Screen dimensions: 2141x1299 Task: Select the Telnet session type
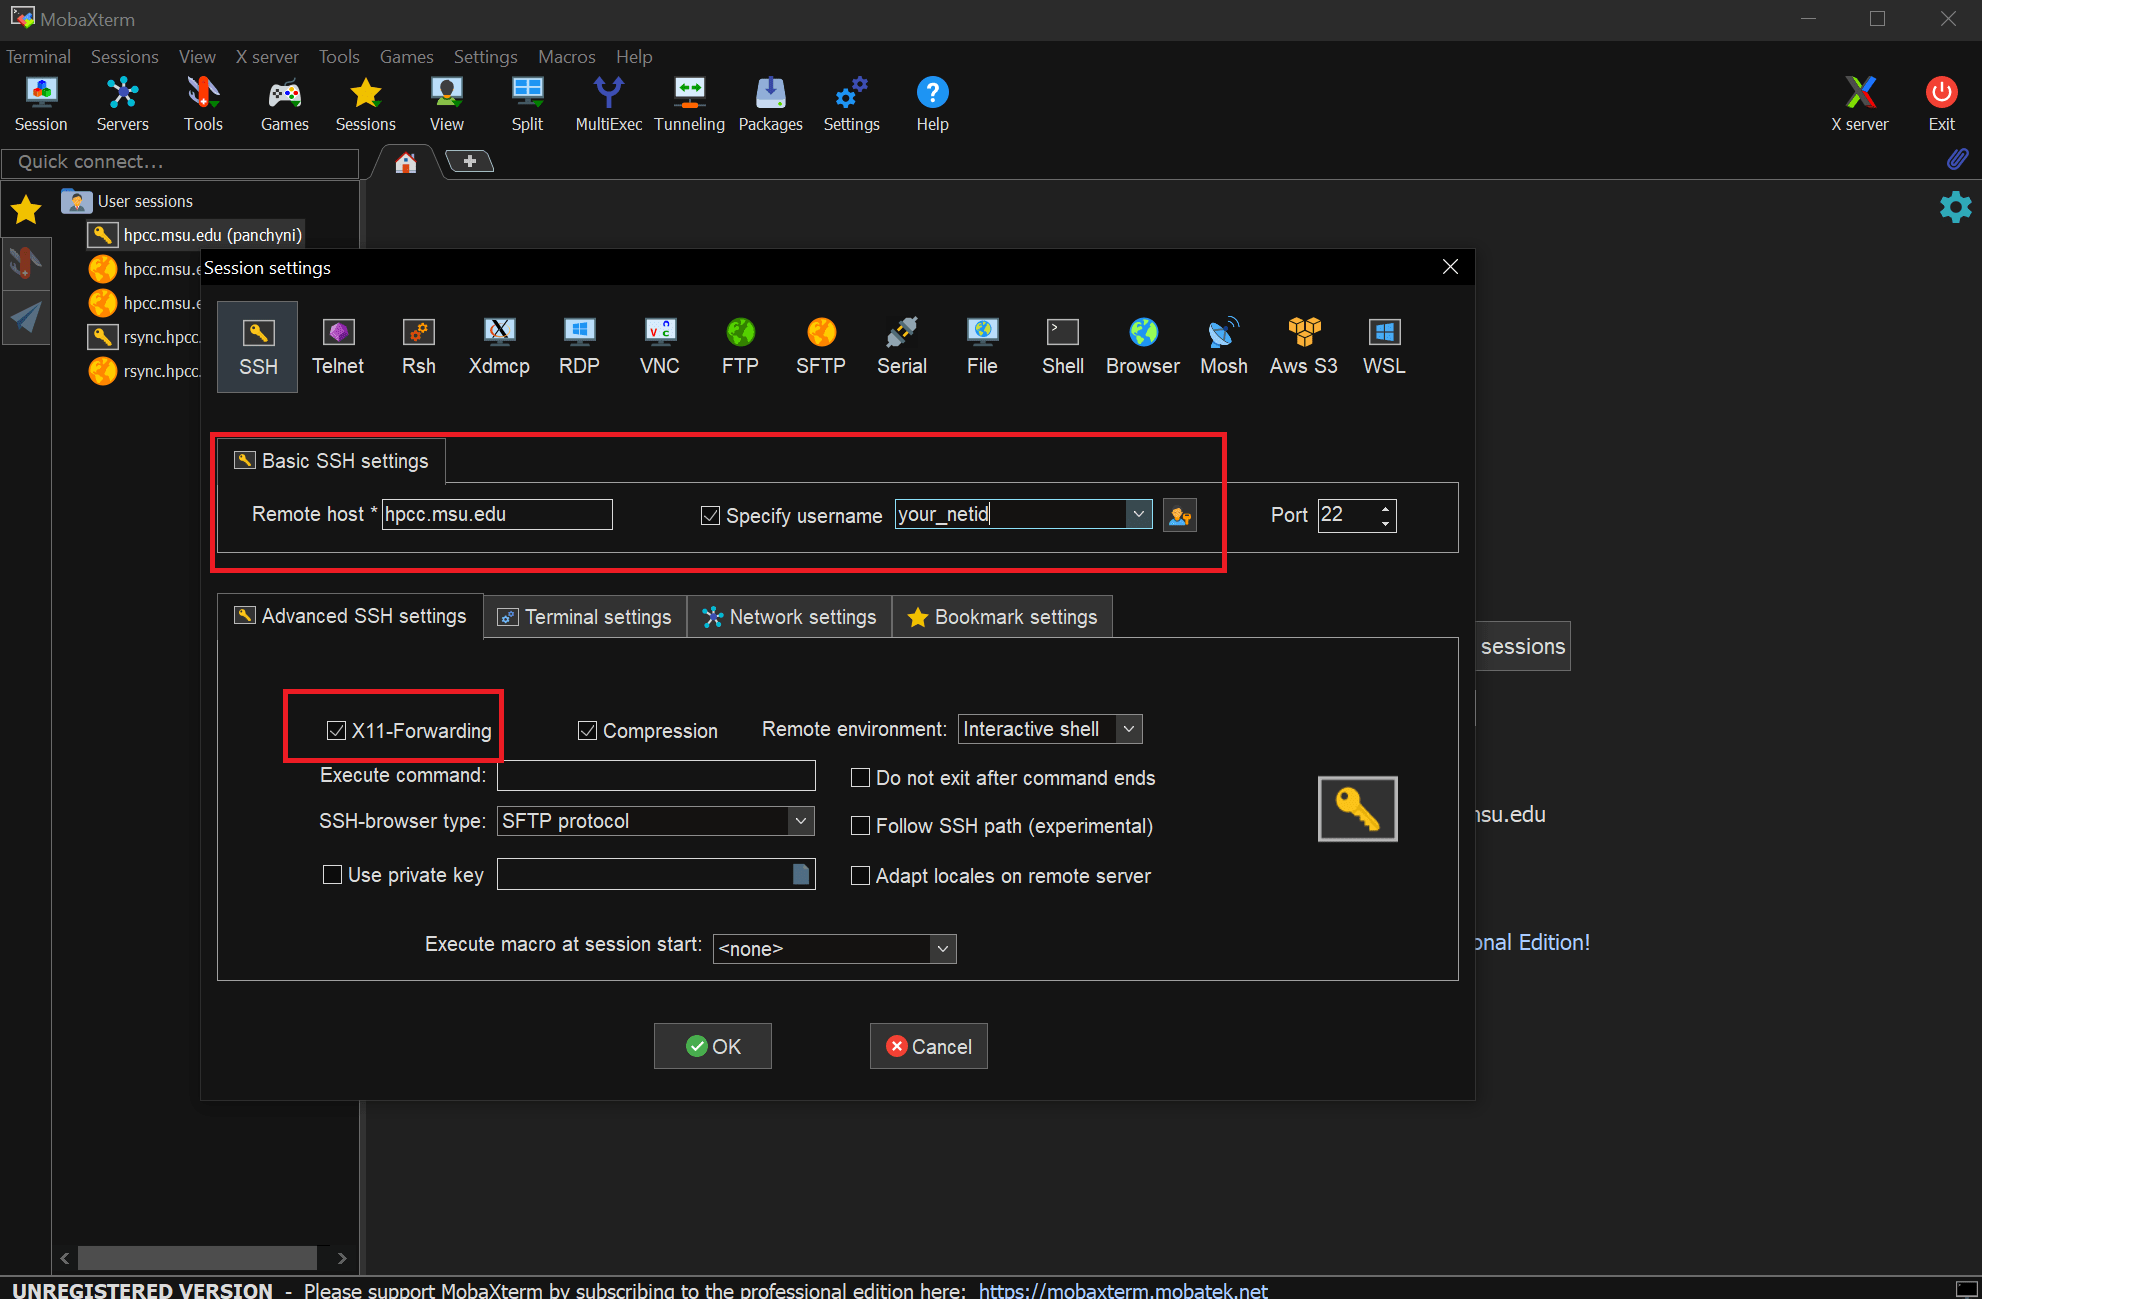[338, 346]
